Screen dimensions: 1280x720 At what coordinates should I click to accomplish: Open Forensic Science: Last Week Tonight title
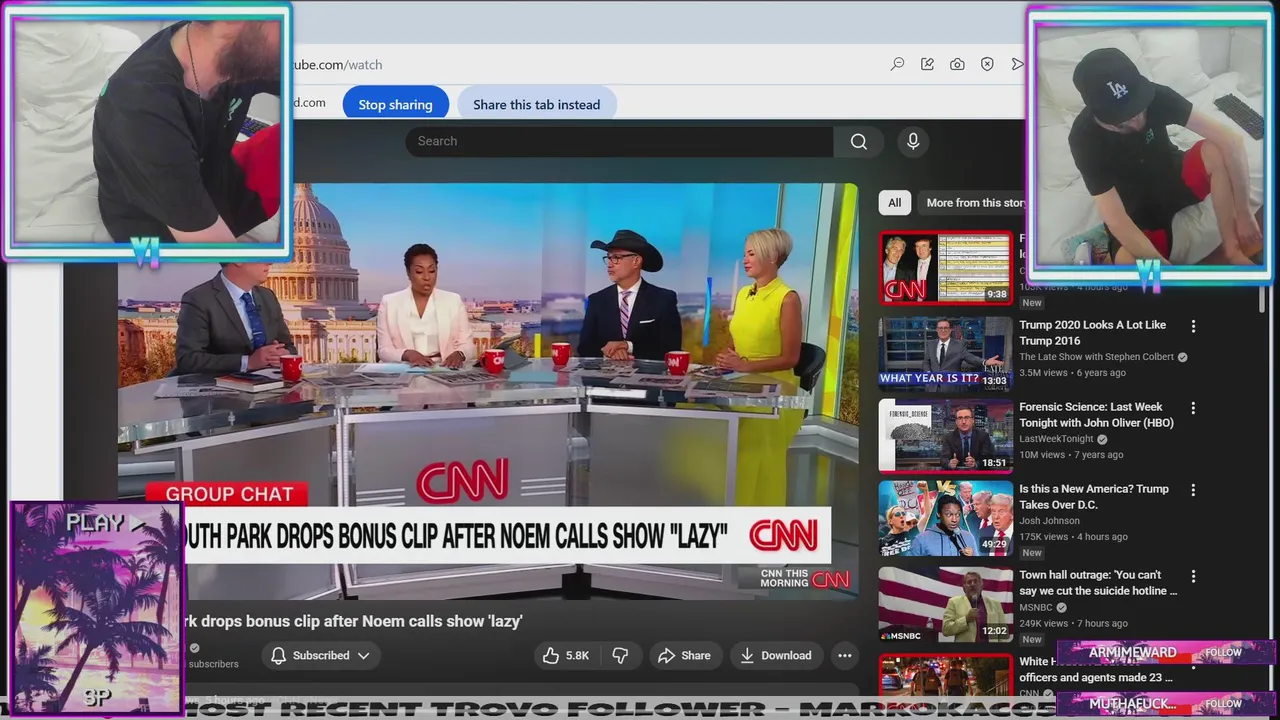[1097, 415]
